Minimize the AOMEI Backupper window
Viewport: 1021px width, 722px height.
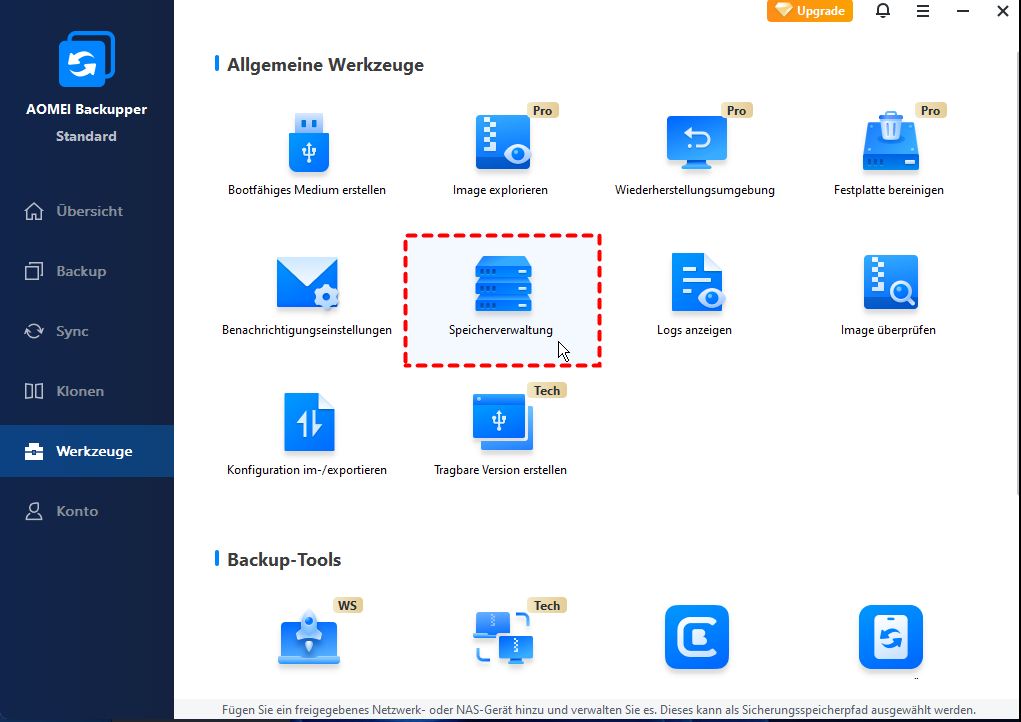tap(962, 11)
